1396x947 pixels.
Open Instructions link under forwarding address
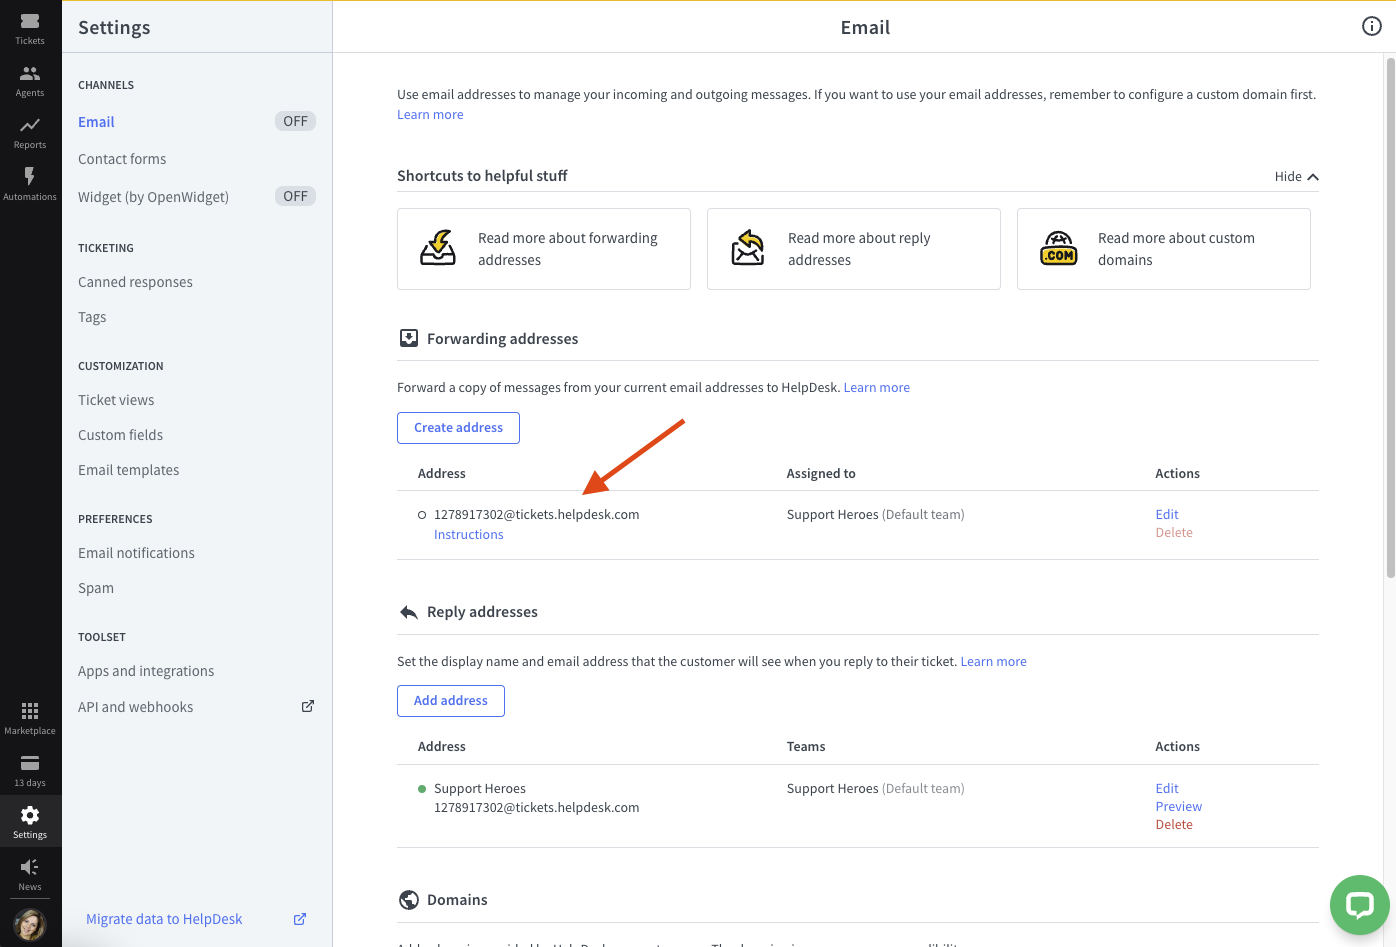point(469,535)
